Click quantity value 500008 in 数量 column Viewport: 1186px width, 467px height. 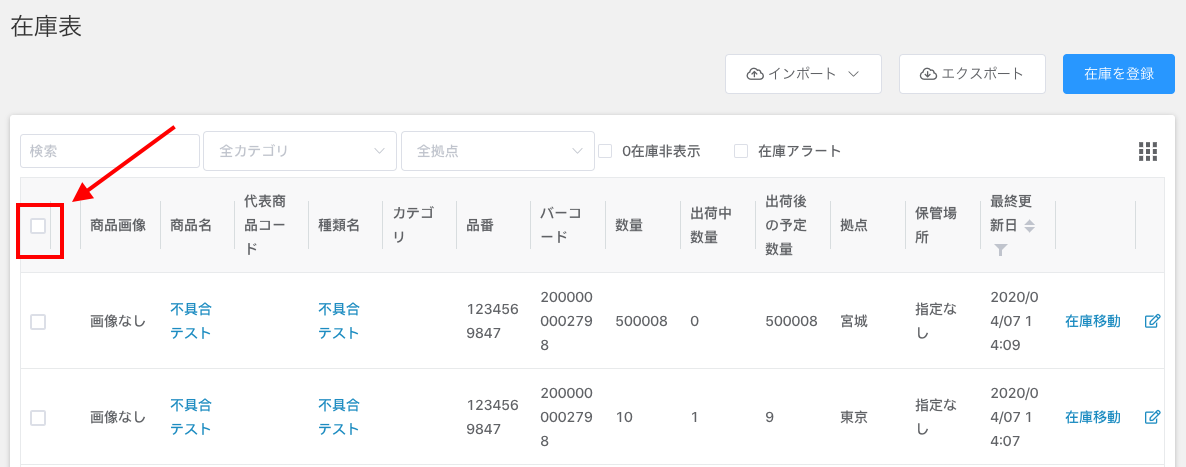[641, 321]
